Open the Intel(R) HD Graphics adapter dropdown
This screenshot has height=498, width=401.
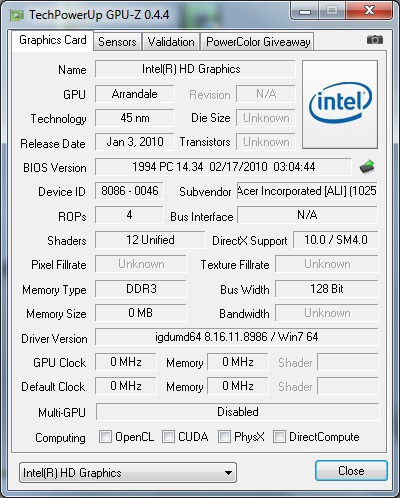[x=128, y=472]
